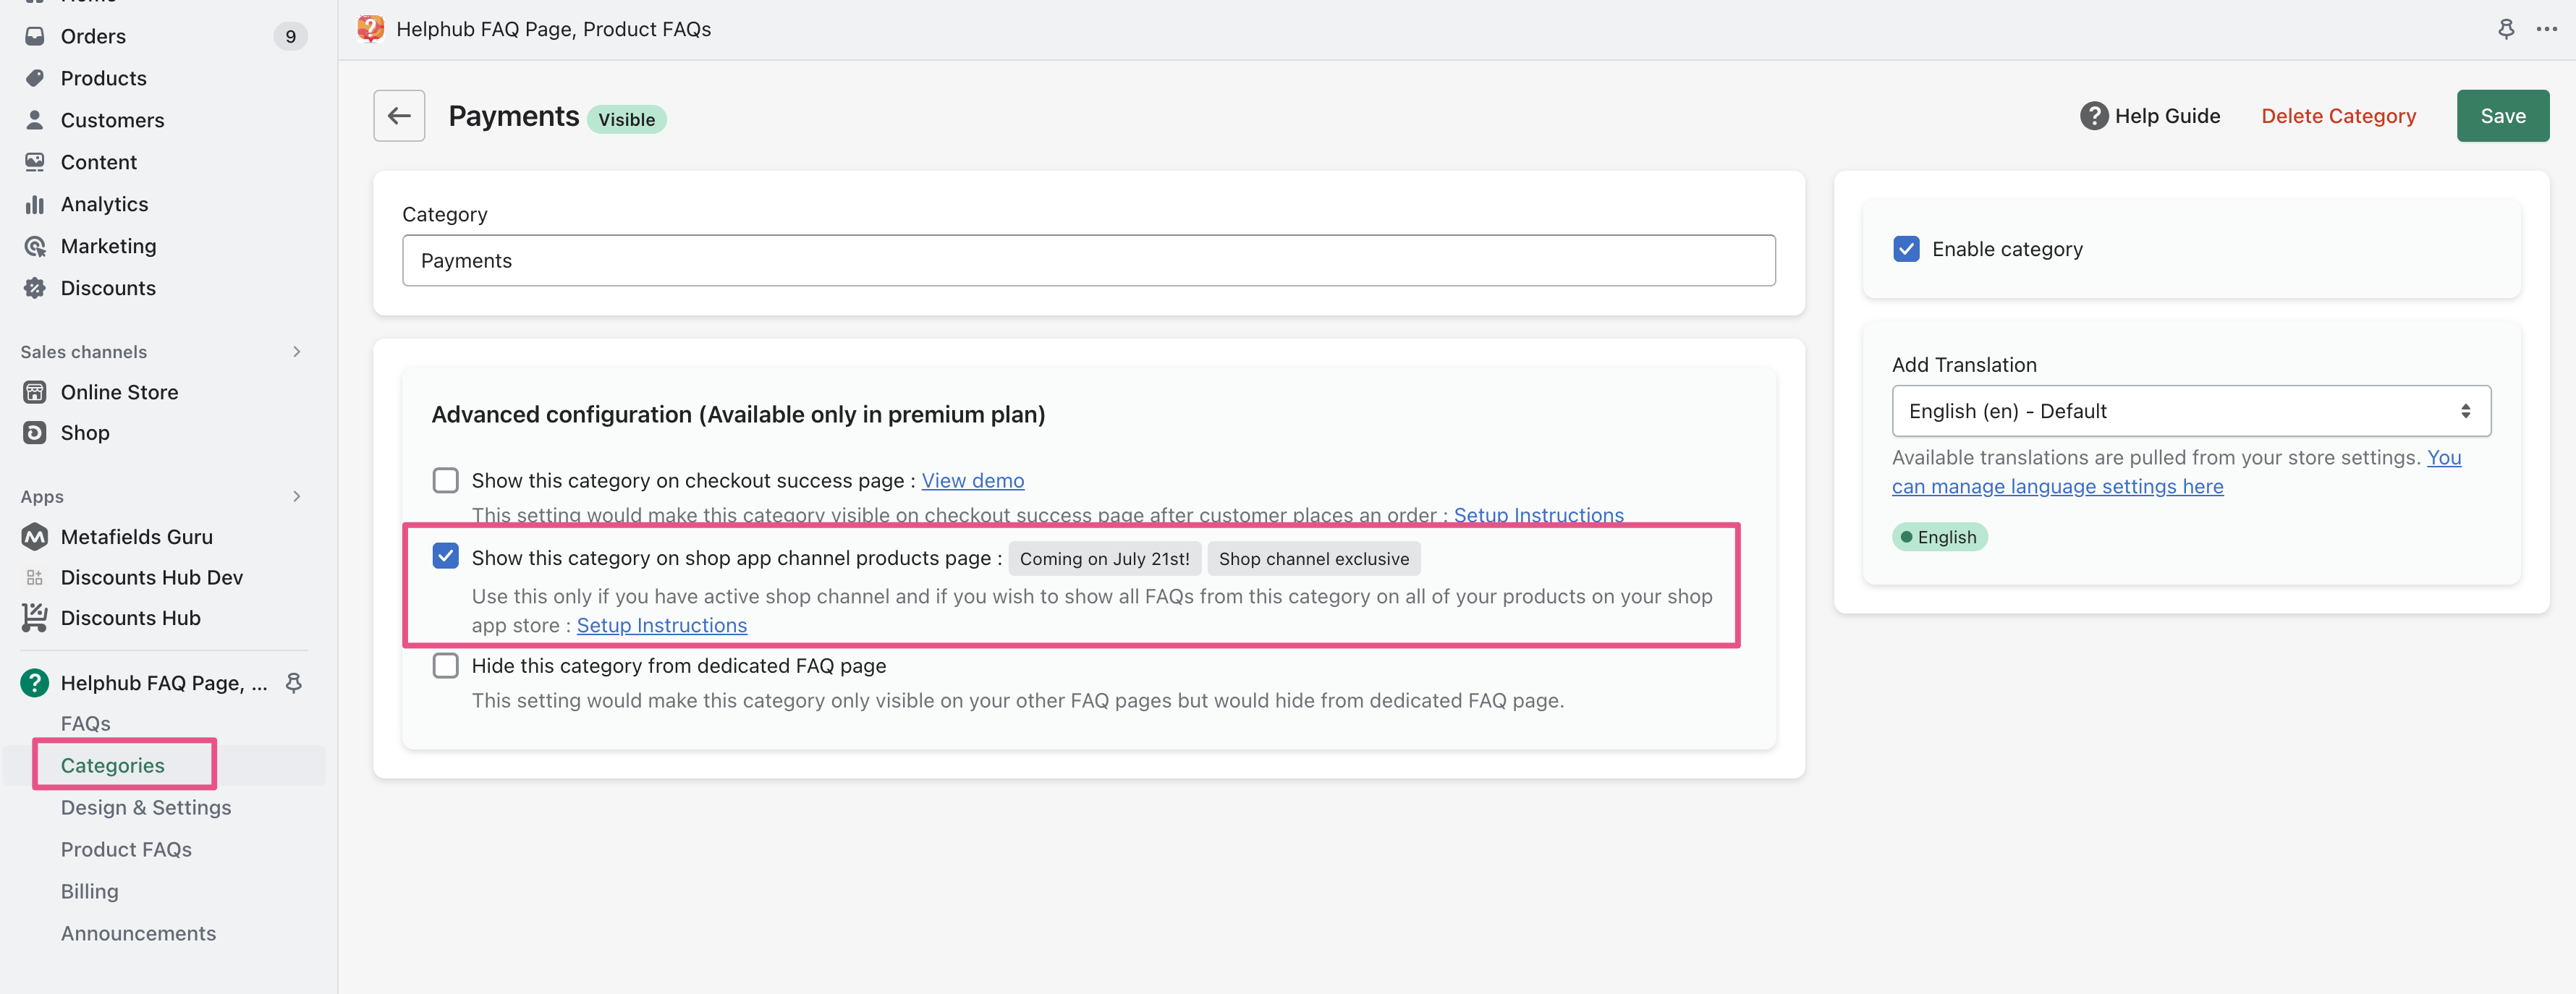Click the Discounts Hub cart icon

point(35,618)
